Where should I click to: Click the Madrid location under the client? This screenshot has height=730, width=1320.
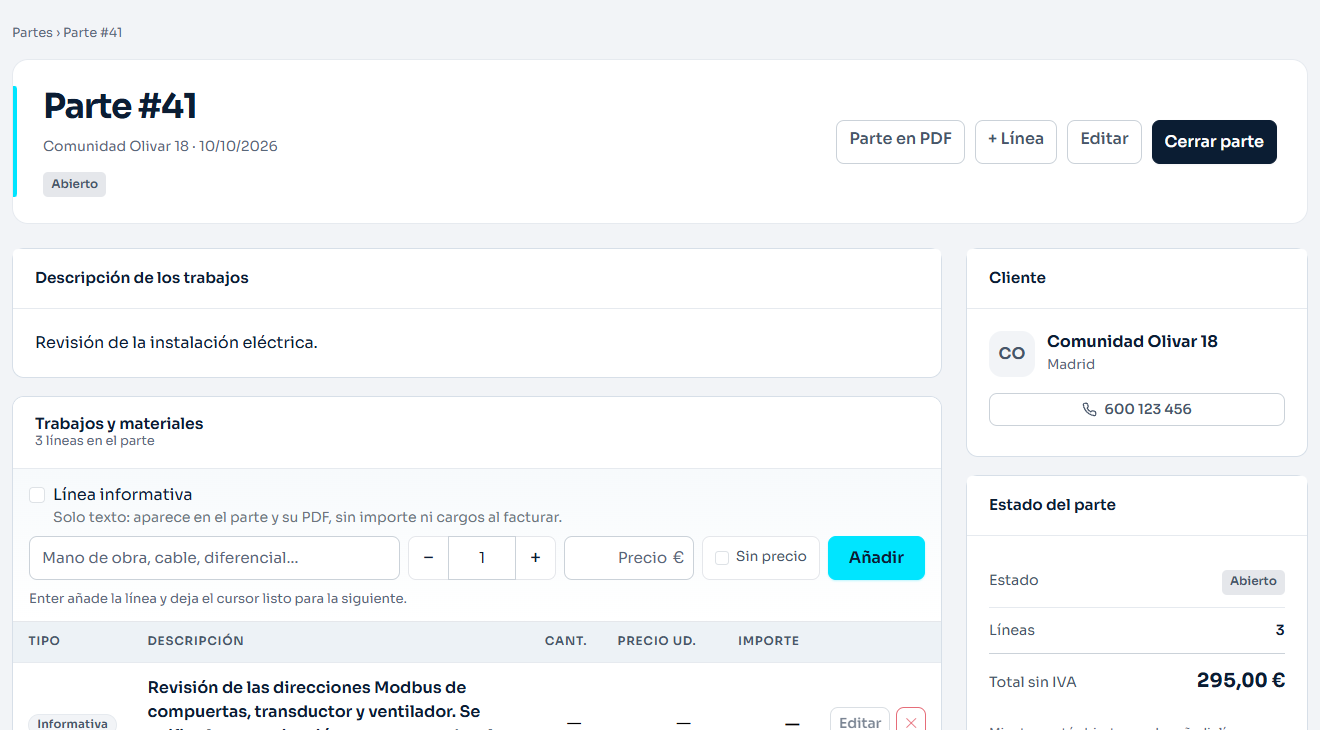(1071, 365)
